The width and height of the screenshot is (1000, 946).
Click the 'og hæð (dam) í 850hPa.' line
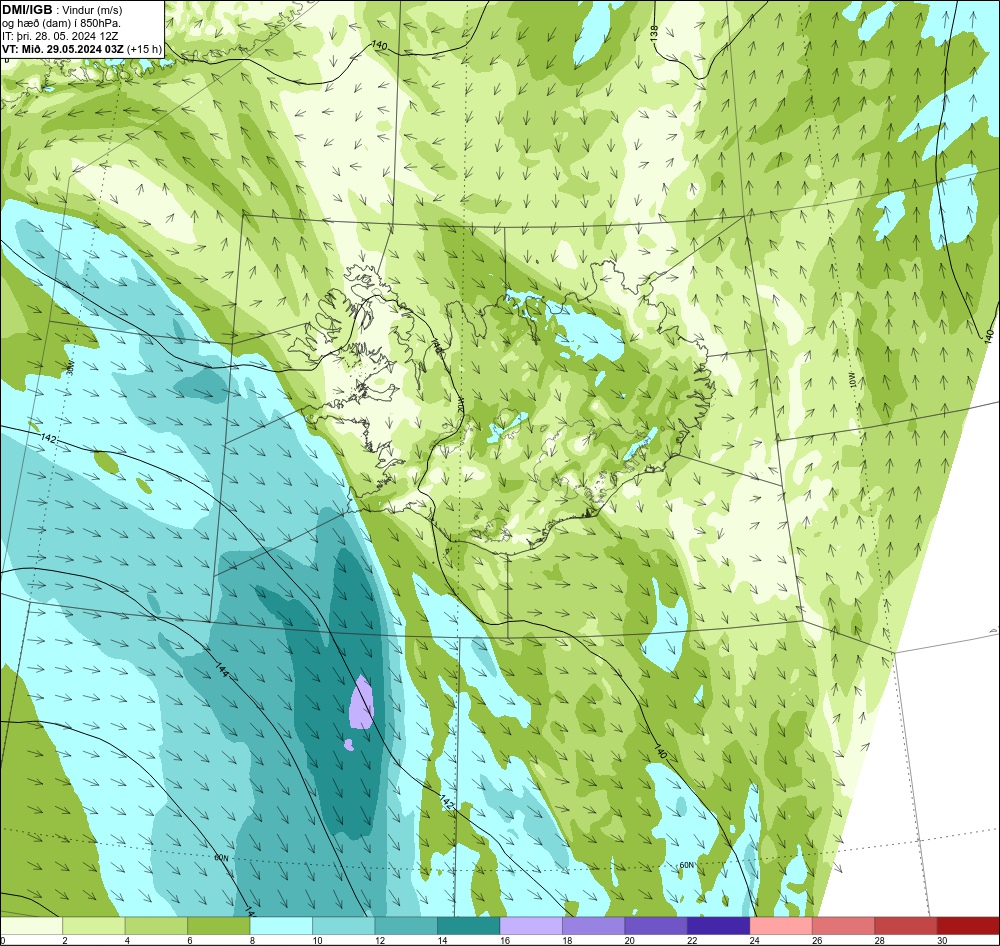[x=61, y=23]
